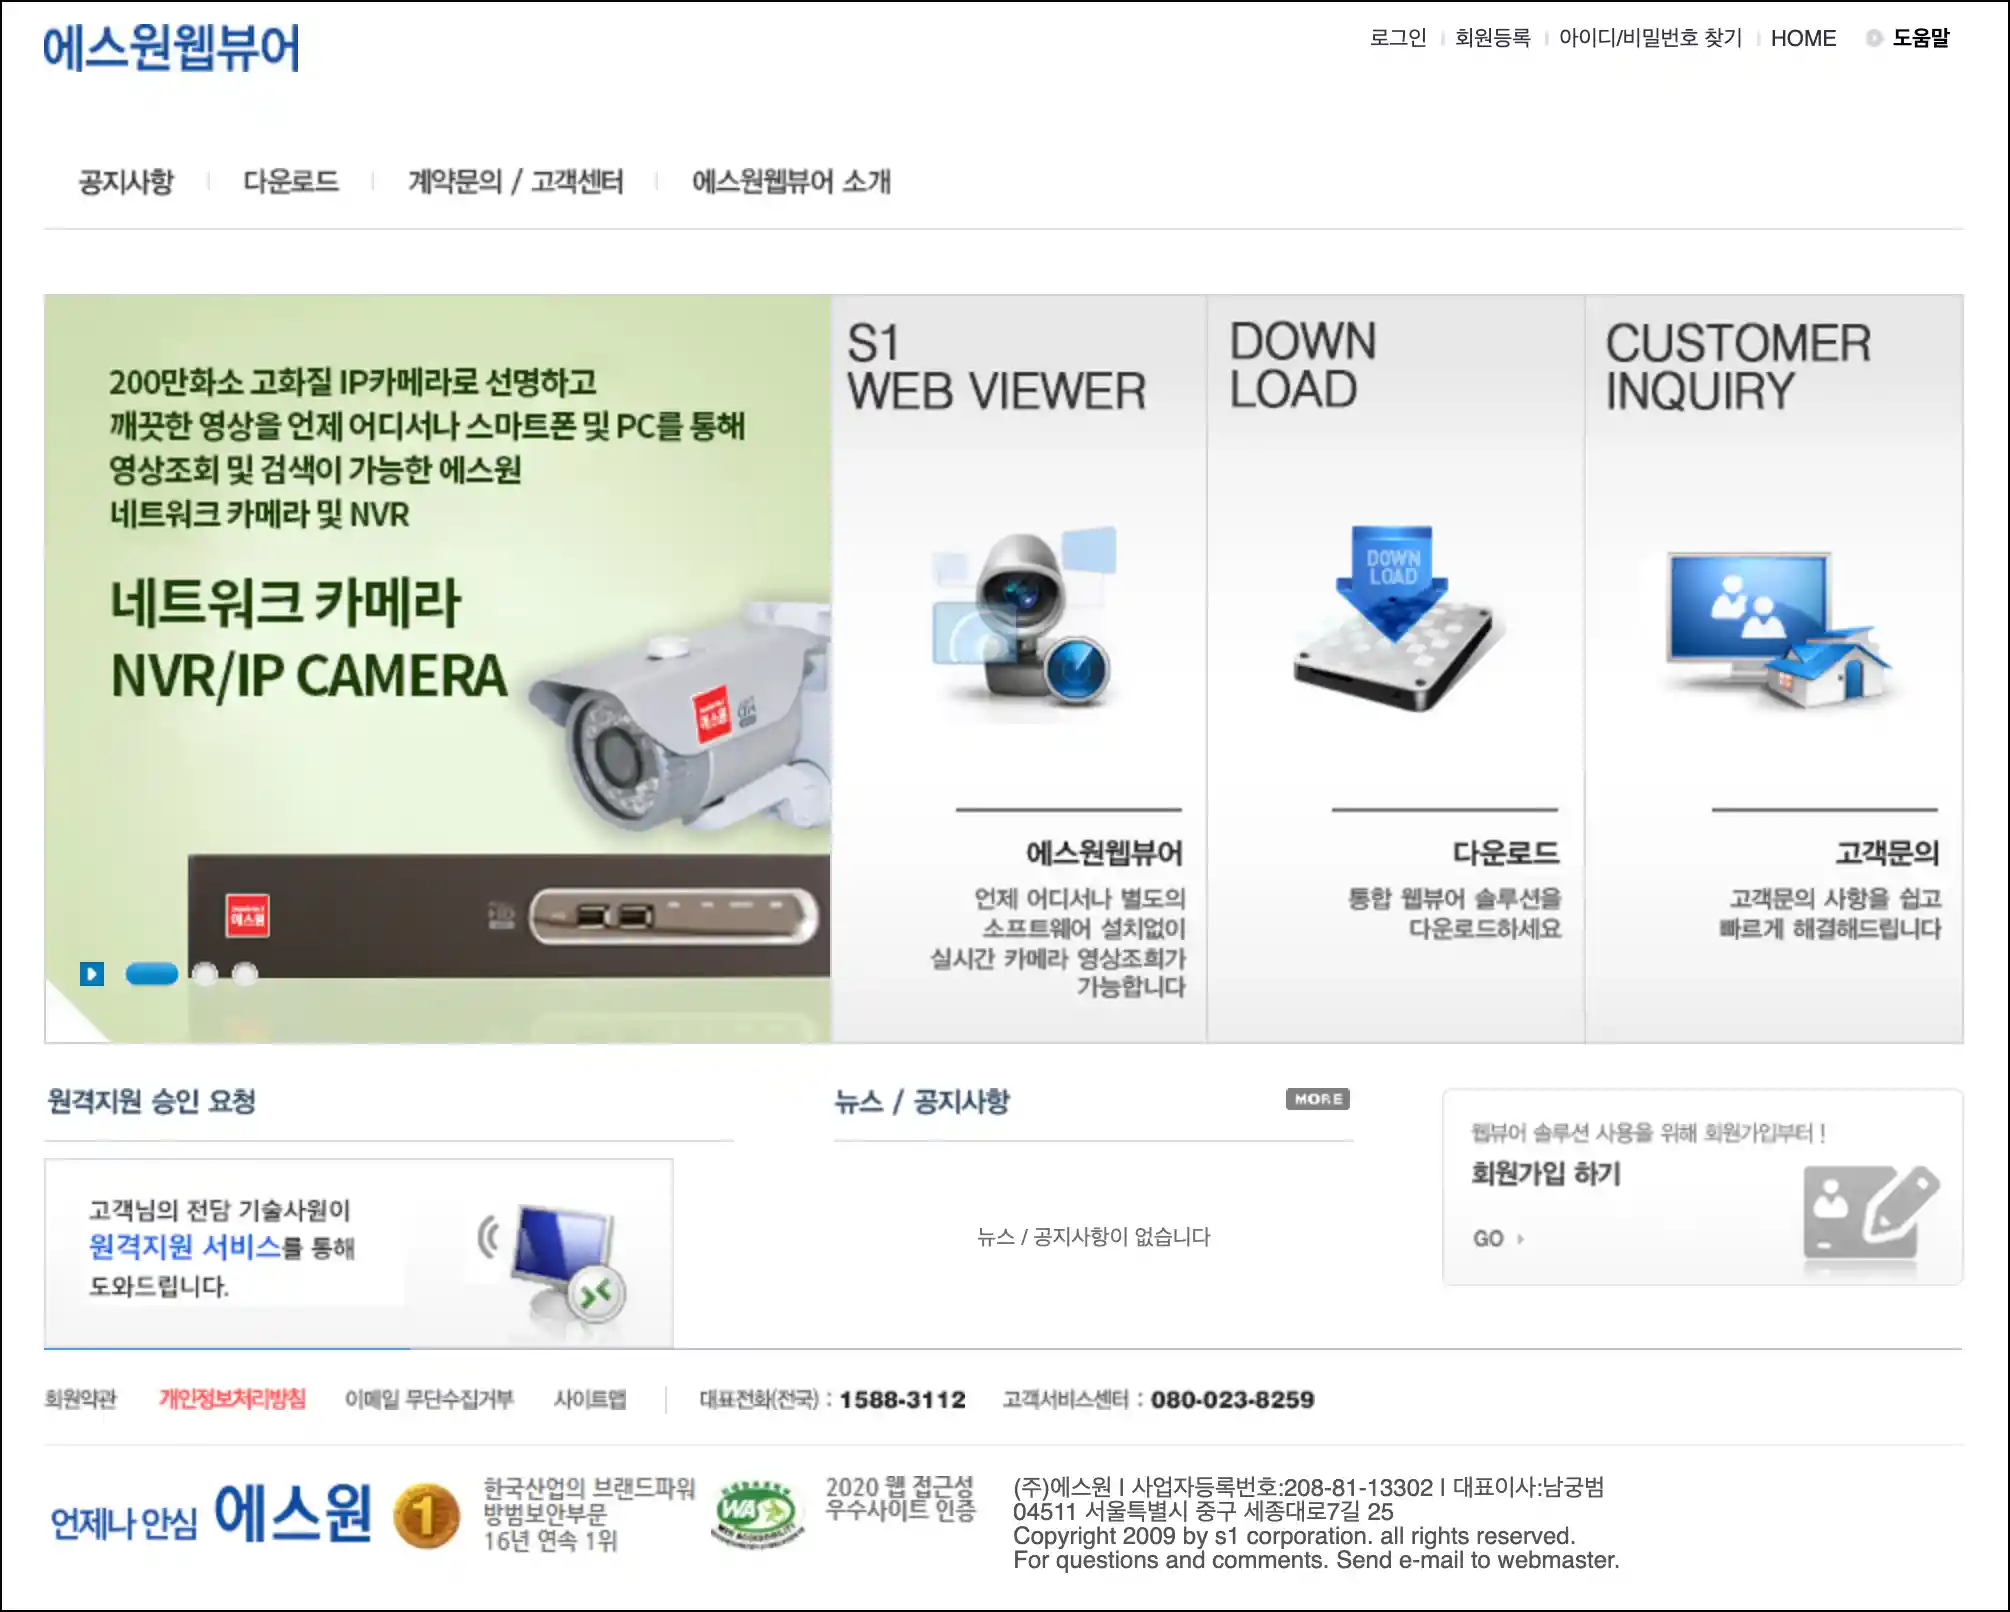Select the first active blue slide indicator
The width and height of the screenshot is (2010, 1612).
tap(152, 974)
